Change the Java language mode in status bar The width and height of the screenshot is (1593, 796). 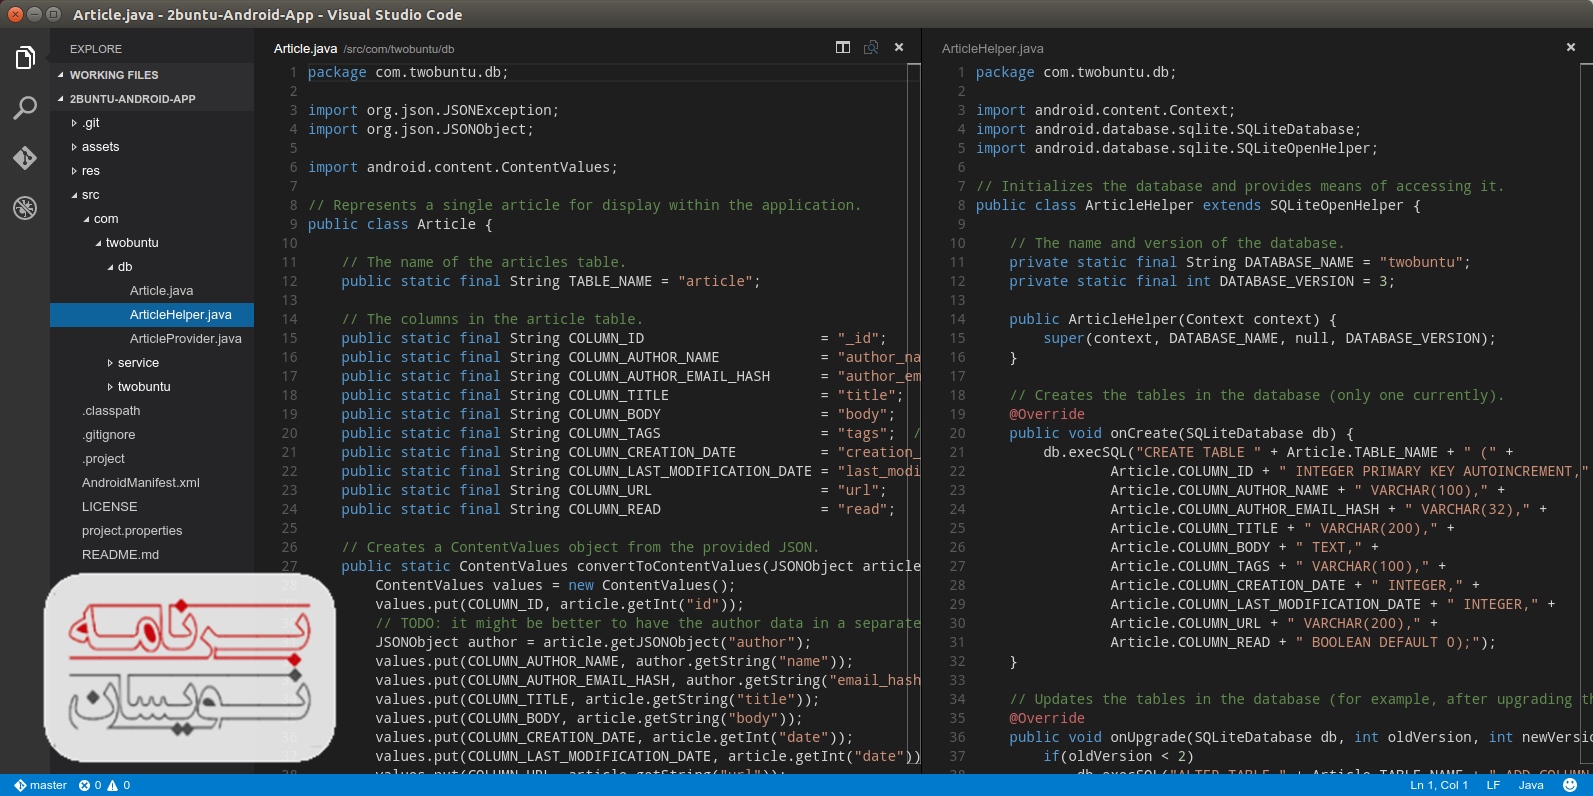tap(1530, 785)
